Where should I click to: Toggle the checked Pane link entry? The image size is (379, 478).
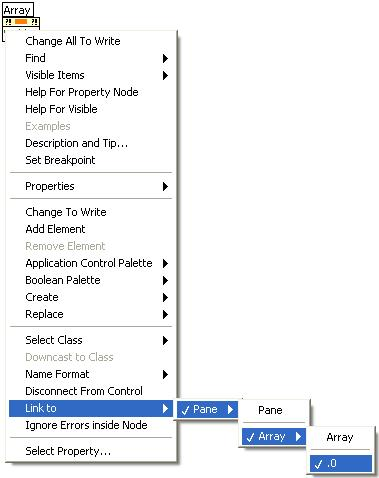click(207, 409)
